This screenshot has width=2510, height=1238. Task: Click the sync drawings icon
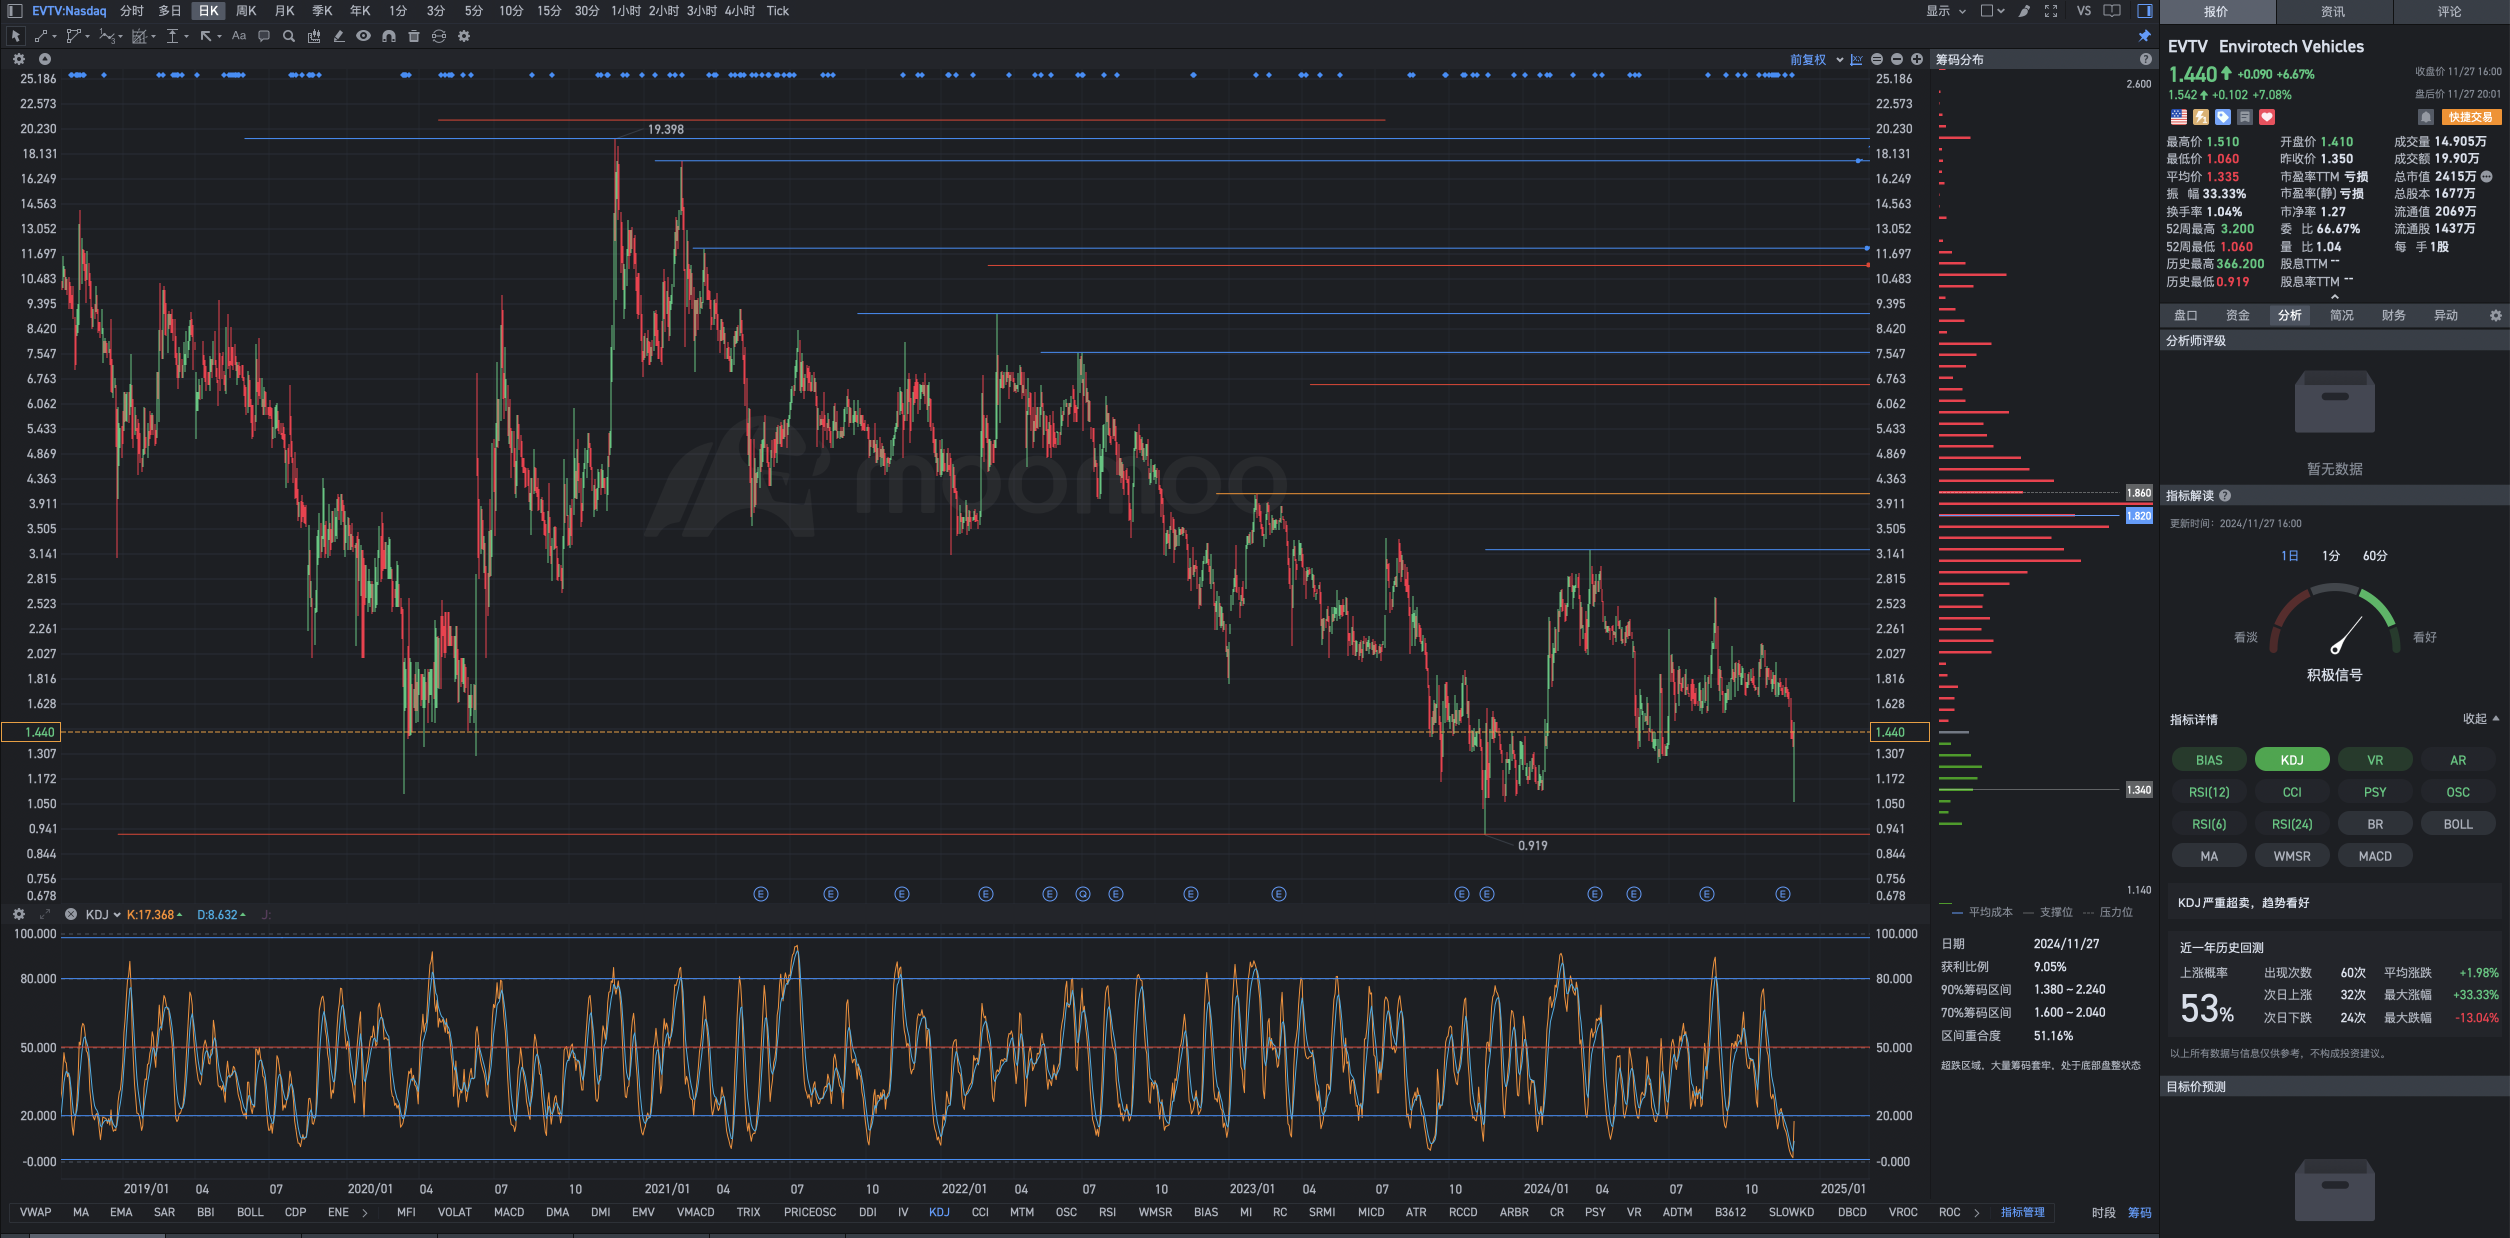click(x=439, y=36)
